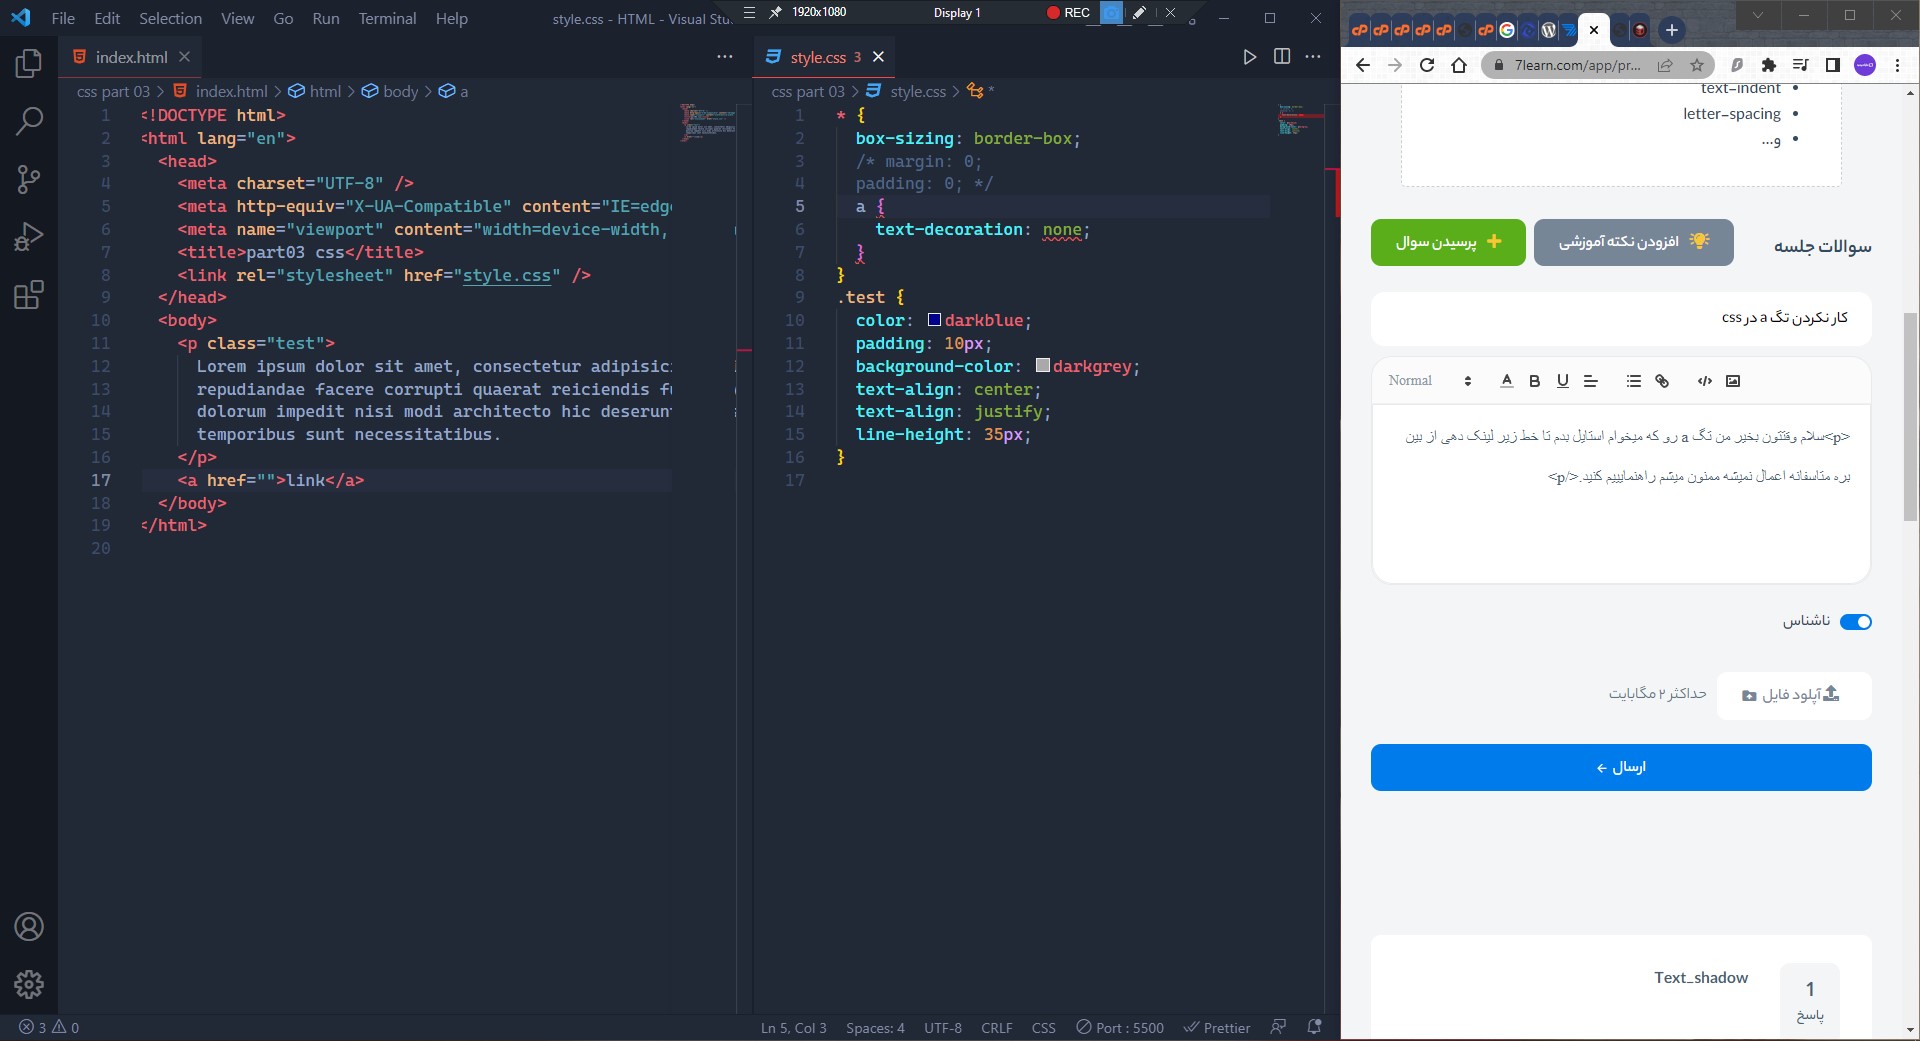Insert code block in question editor
Viewport: 1920px width, 1041px height.
[x=1705, y=381]
